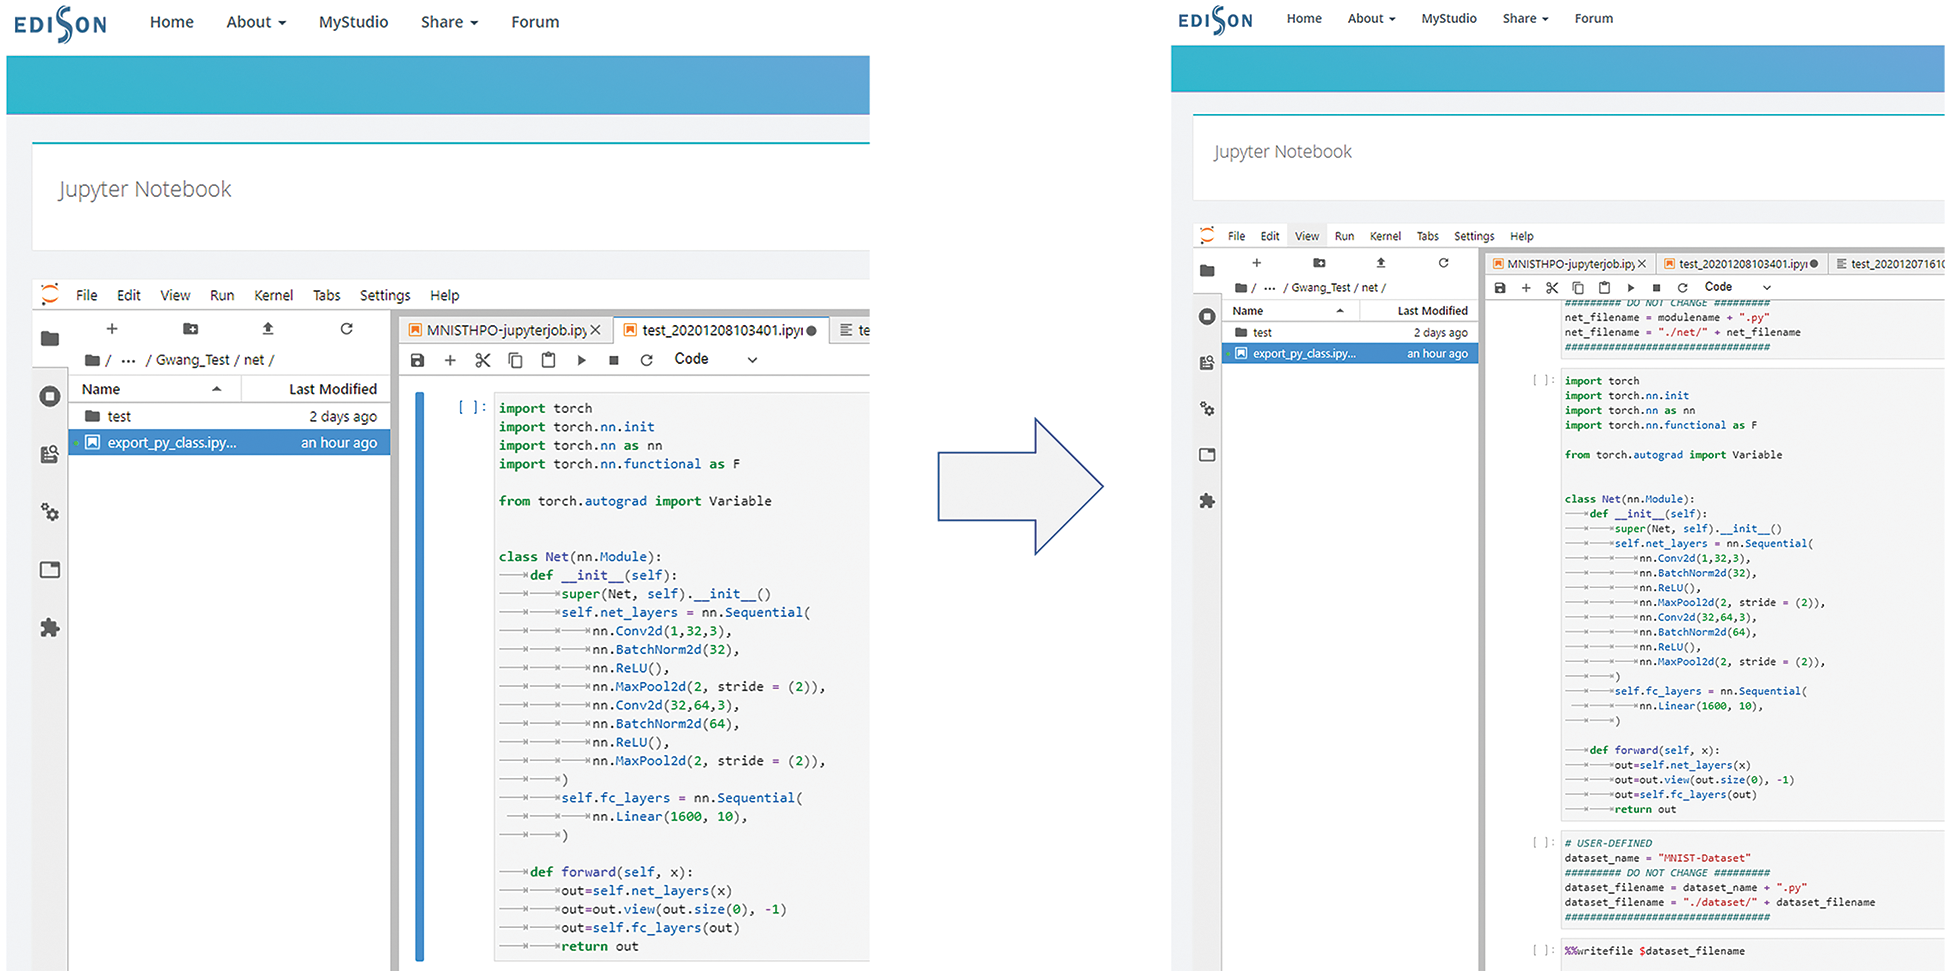
Task: Open MyStudio link in right navbar
Action: click(1448, 19)
